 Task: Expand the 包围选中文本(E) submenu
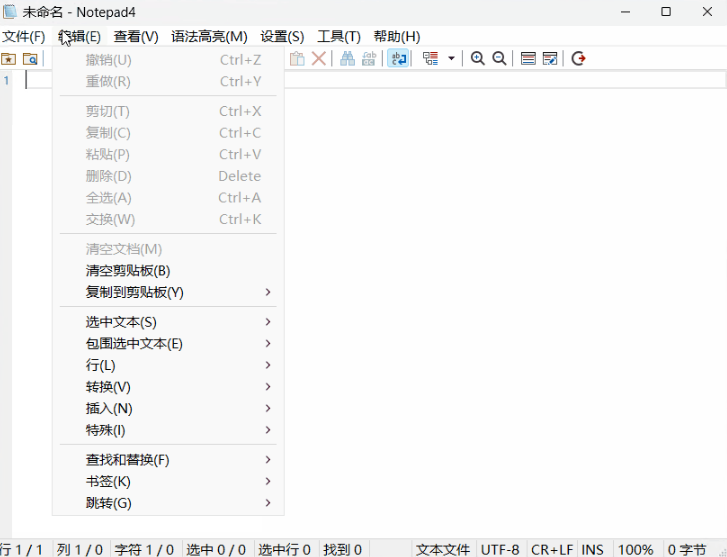[168, 344]
